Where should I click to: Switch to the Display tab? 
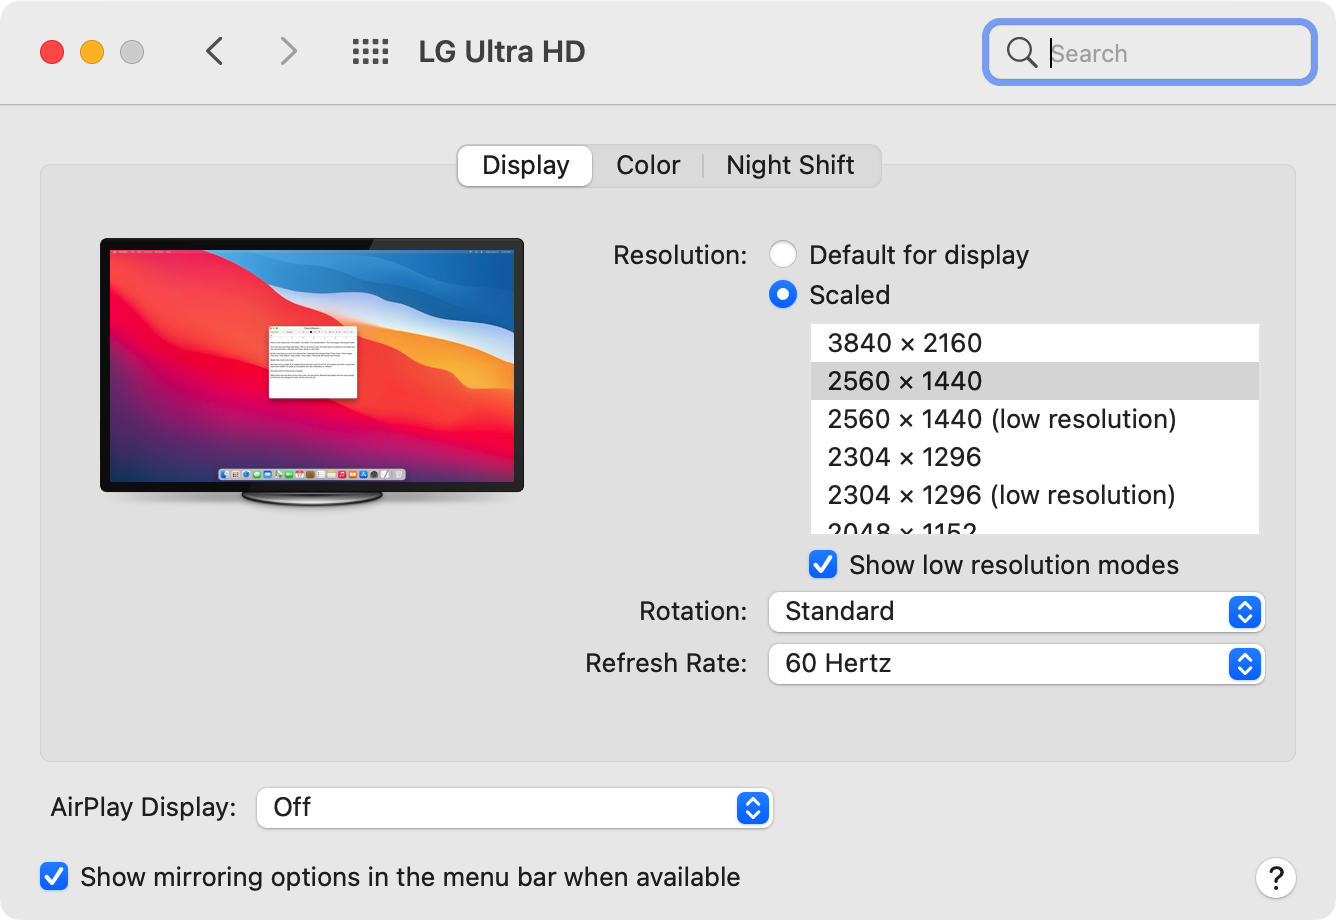(x=525, y=165)
